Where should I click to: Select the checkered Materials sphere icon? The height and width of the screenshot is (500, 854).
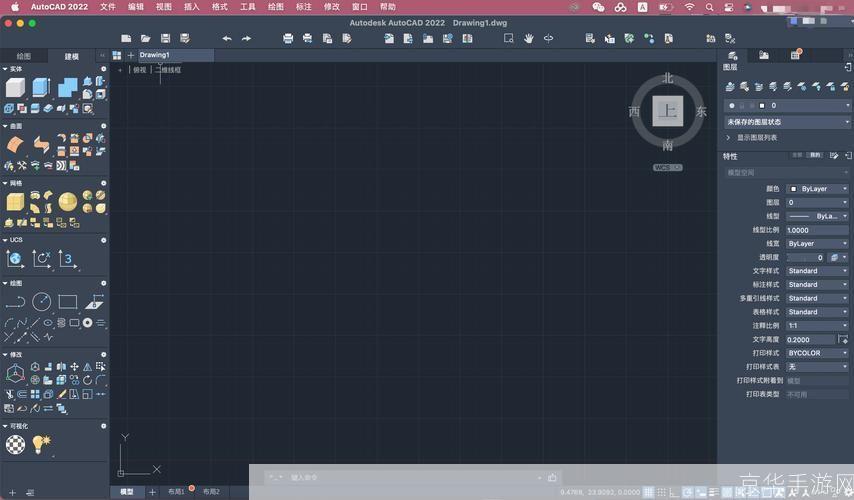(15, 444)
